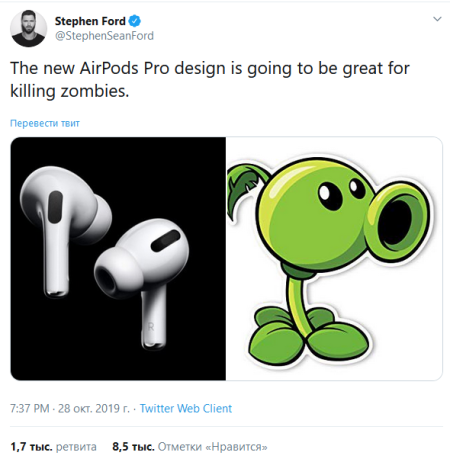Open the AirPods Pro photo on black background

(x=118, y=258)
